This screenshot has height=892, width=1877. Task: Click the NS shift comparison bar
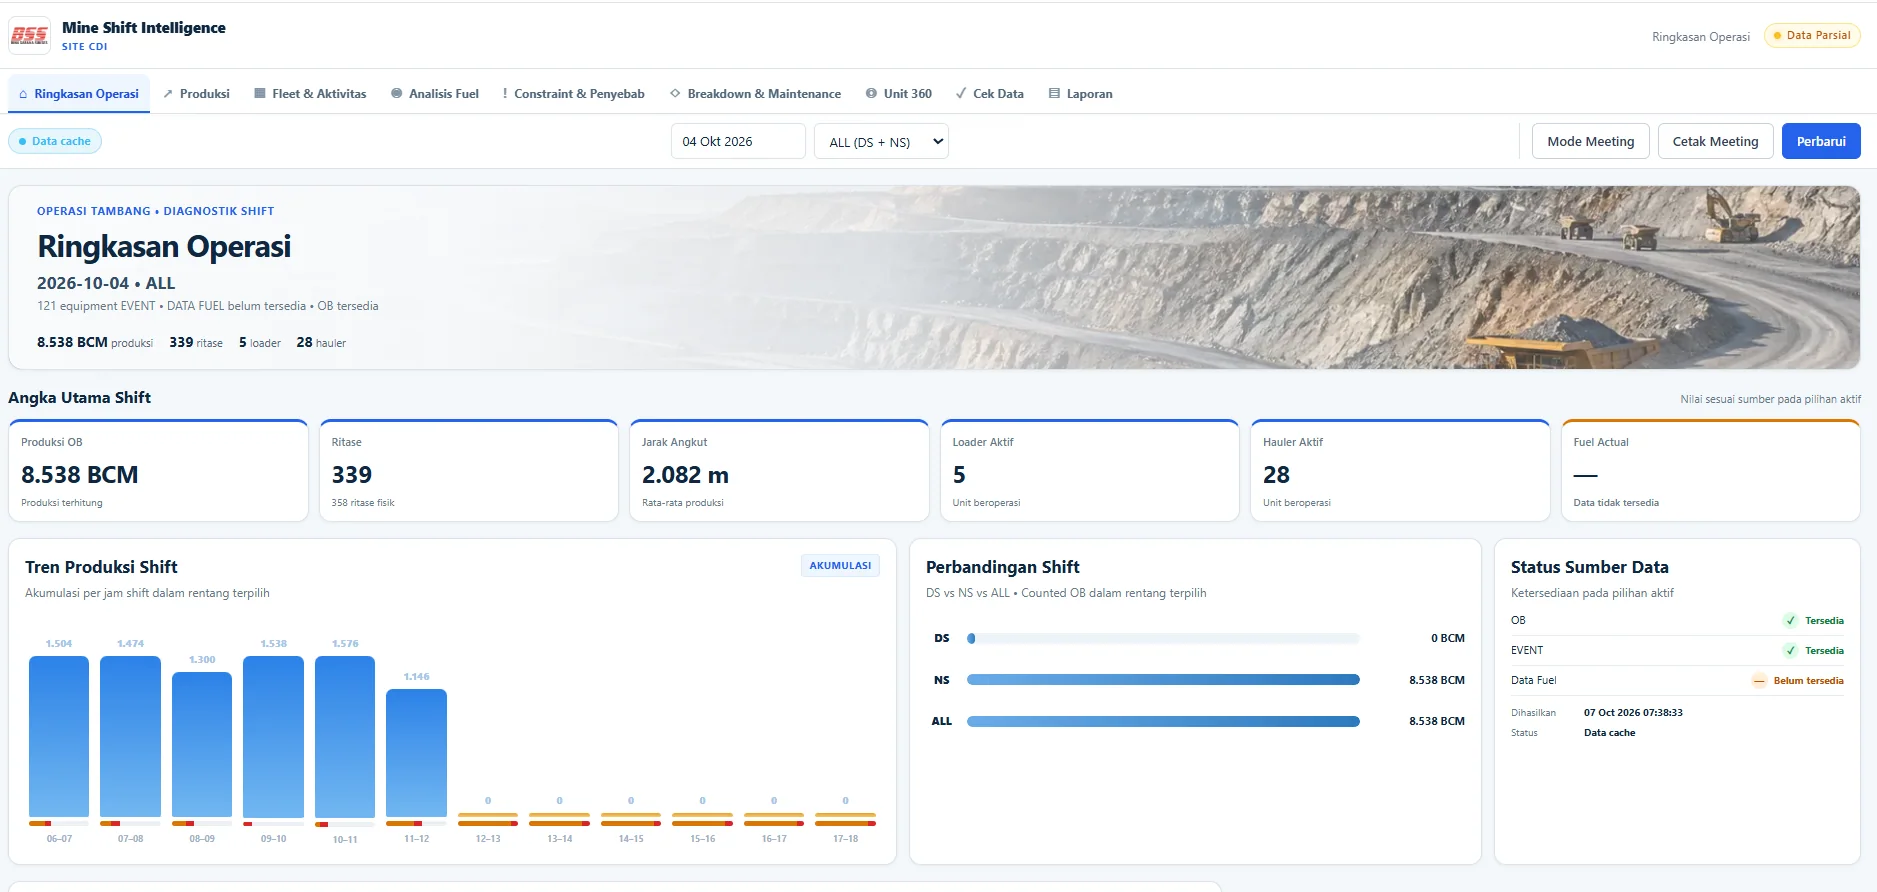coord(1163,680)
